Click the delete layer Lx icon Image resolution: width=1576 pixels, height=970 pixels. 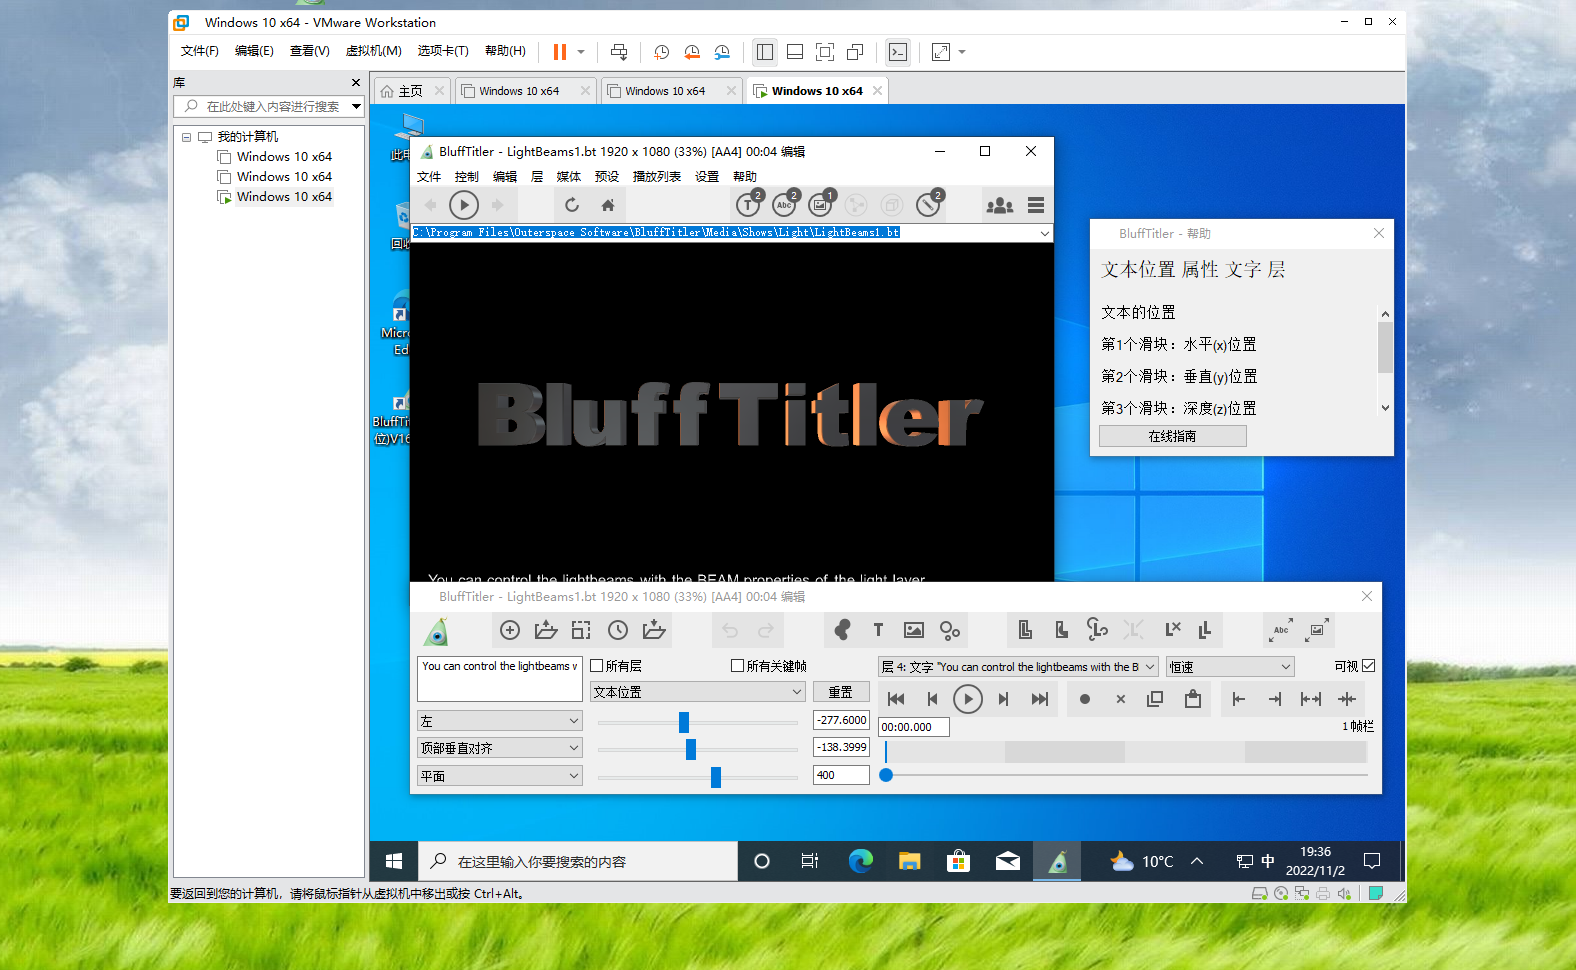[x=1173, y=630]
